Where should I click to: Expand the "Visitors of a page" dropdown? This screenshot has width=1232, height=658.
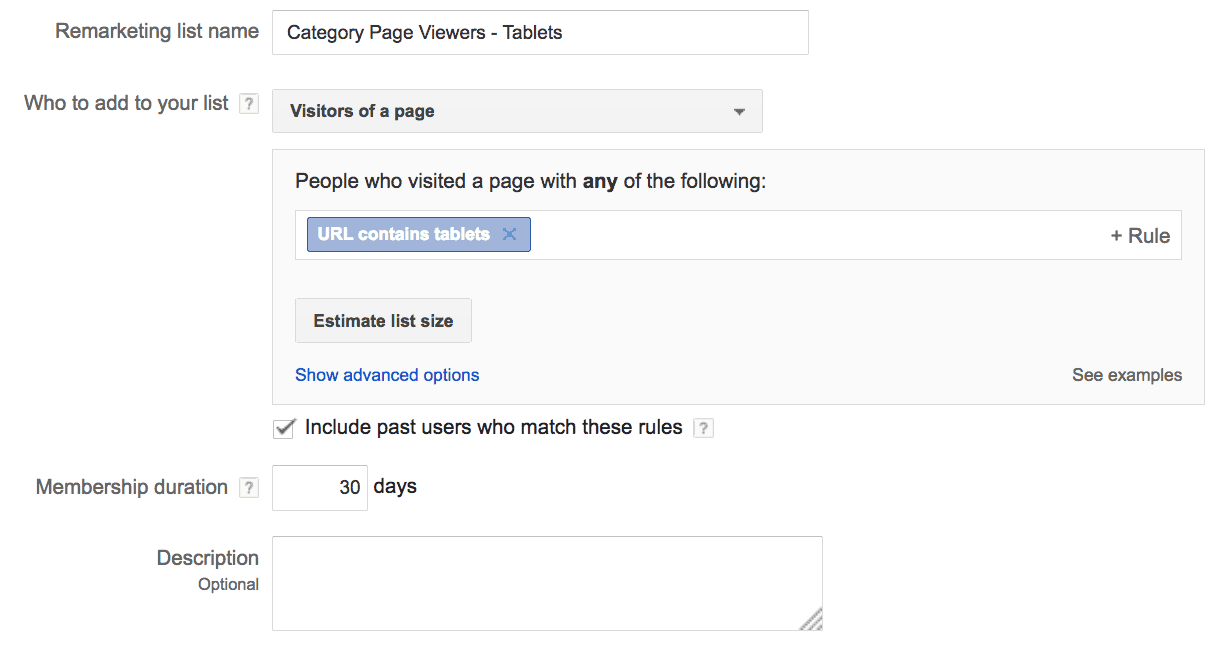click(517, 111)
